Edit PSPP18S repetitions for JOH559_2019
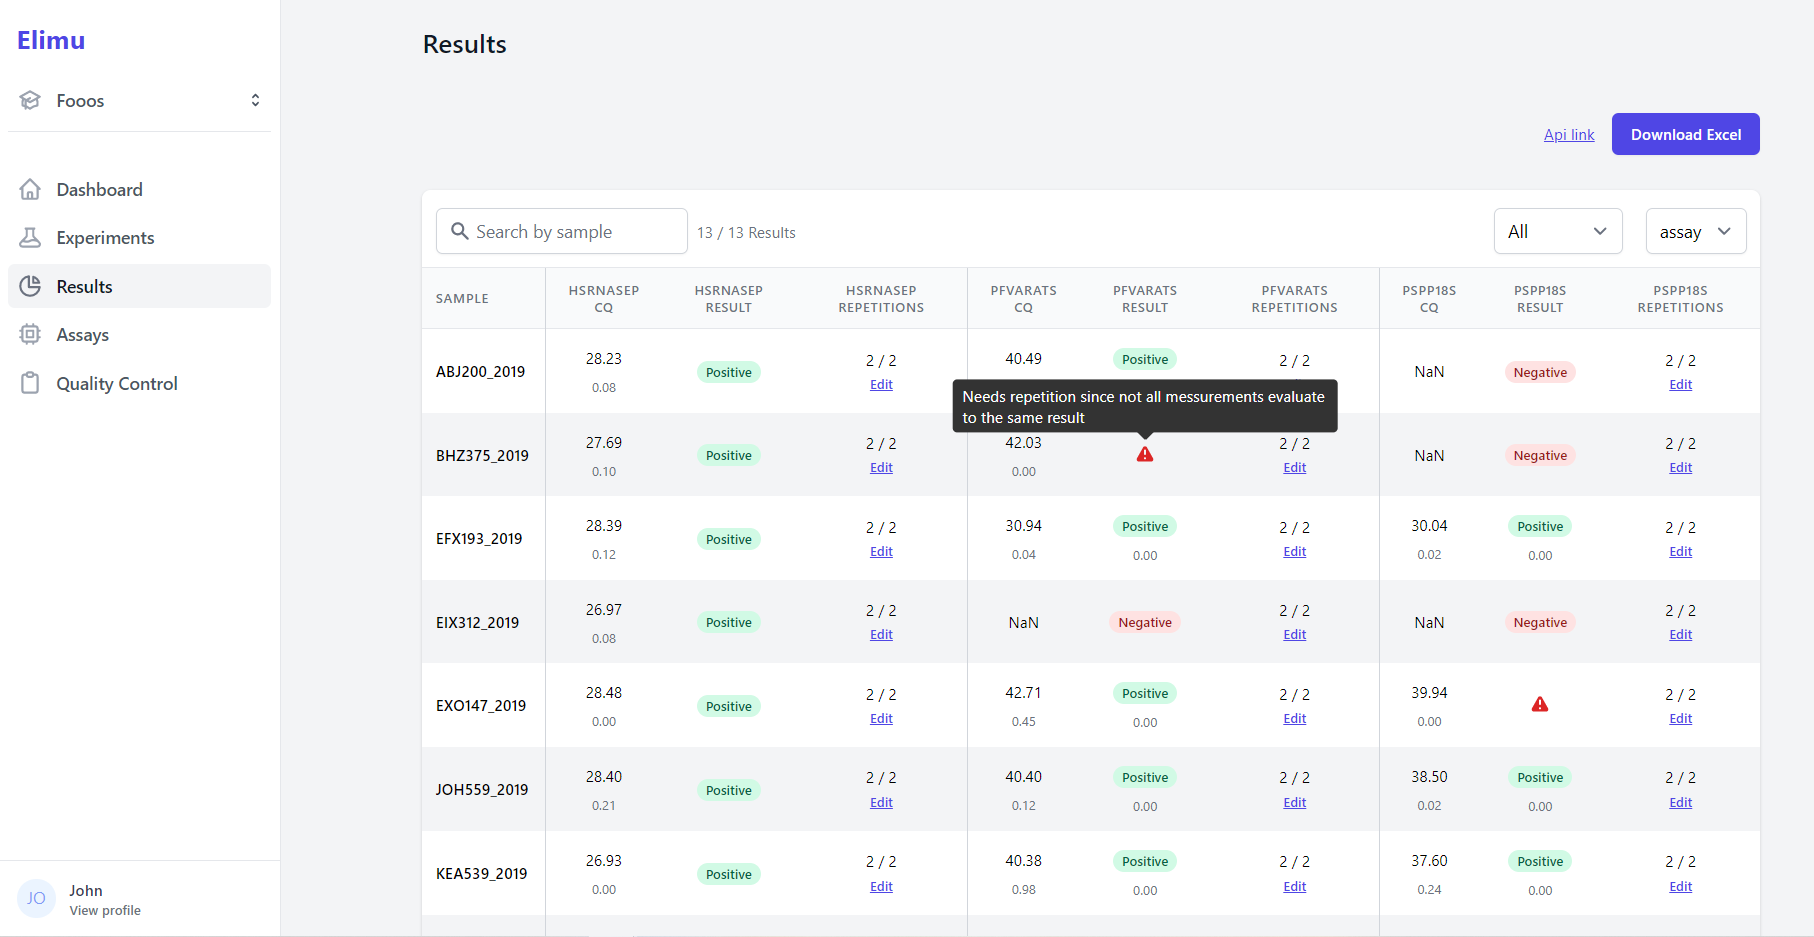The image size is (1814, 937). (x=1681, y=803)
